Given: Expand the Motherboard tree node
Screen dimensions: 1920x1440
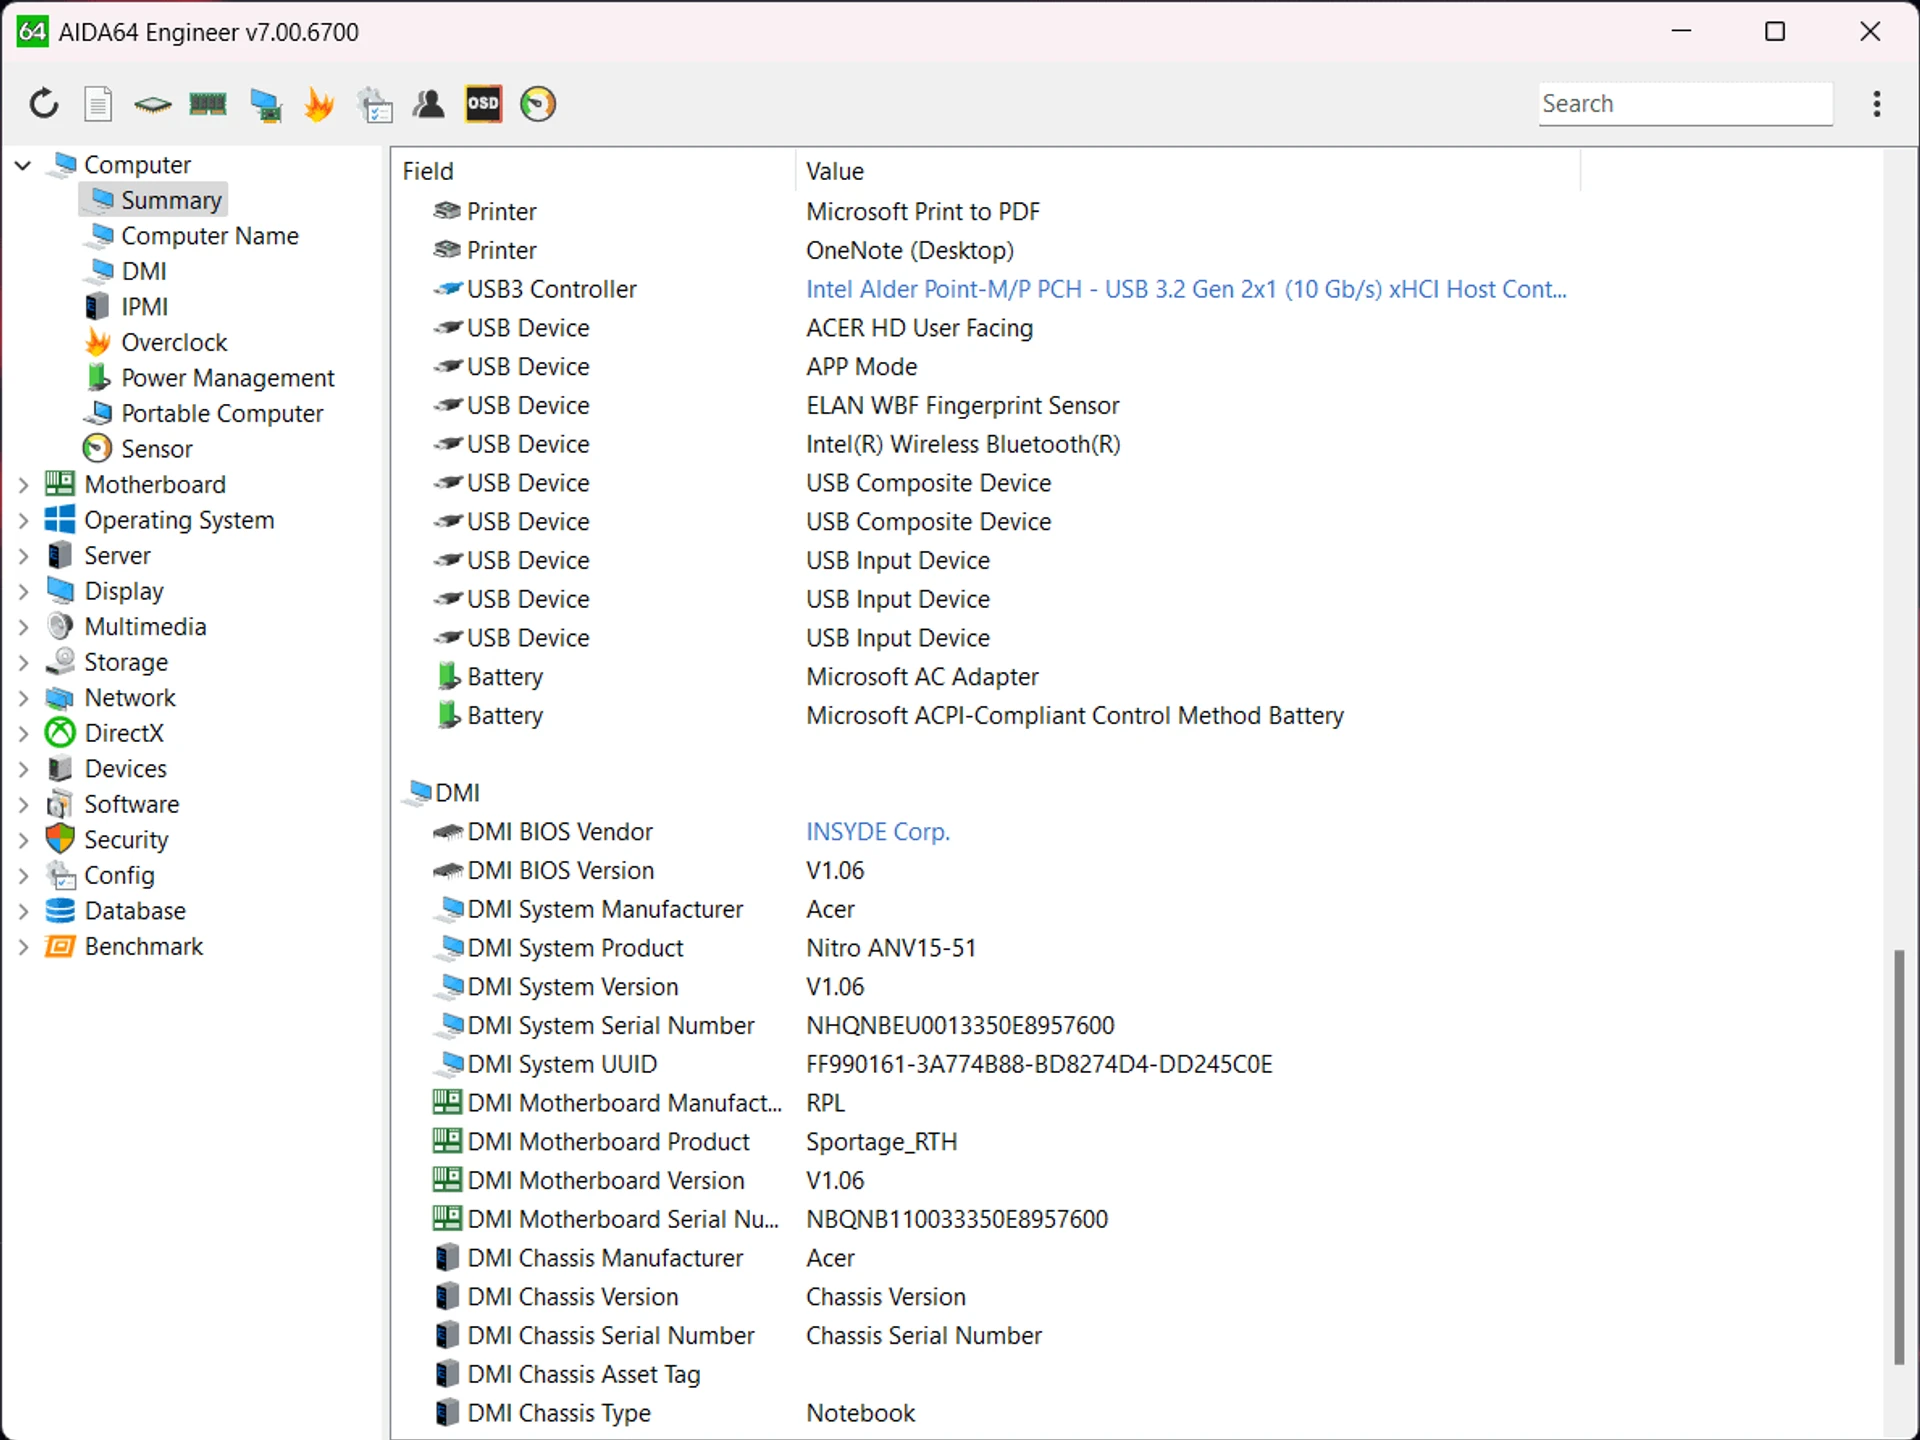Looking at the screenshot, I should (x=23, y=485).
